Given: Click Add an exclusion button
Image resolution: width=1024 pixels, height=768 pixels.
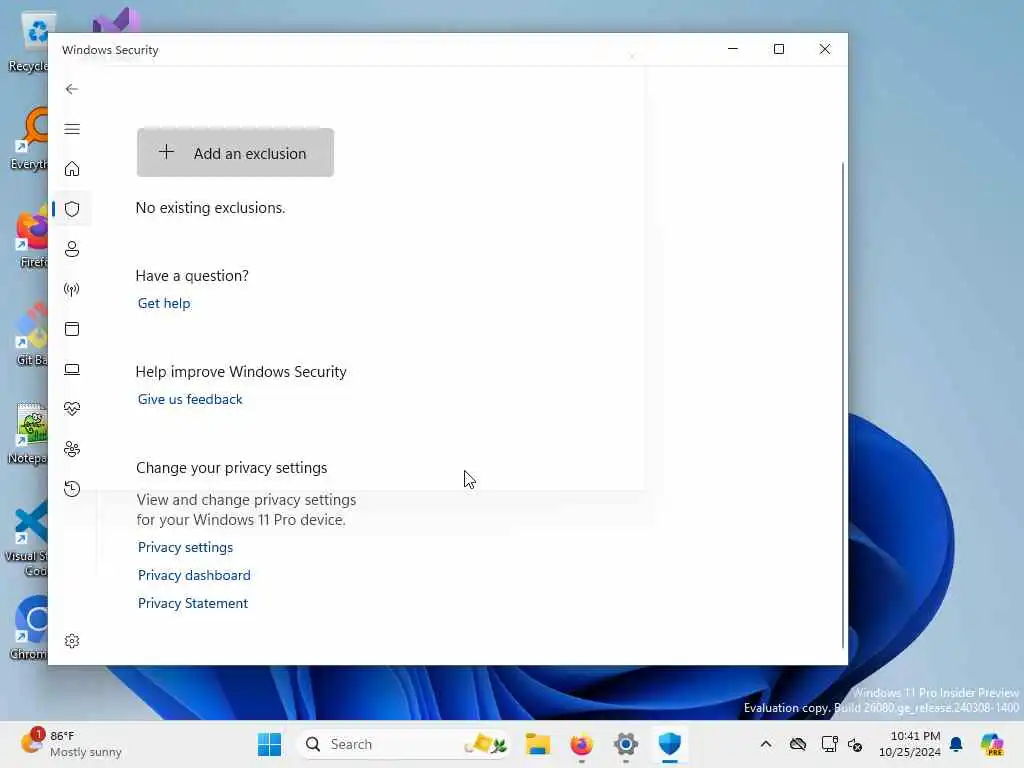Looking at the screenshot, I should coord(235,153).
